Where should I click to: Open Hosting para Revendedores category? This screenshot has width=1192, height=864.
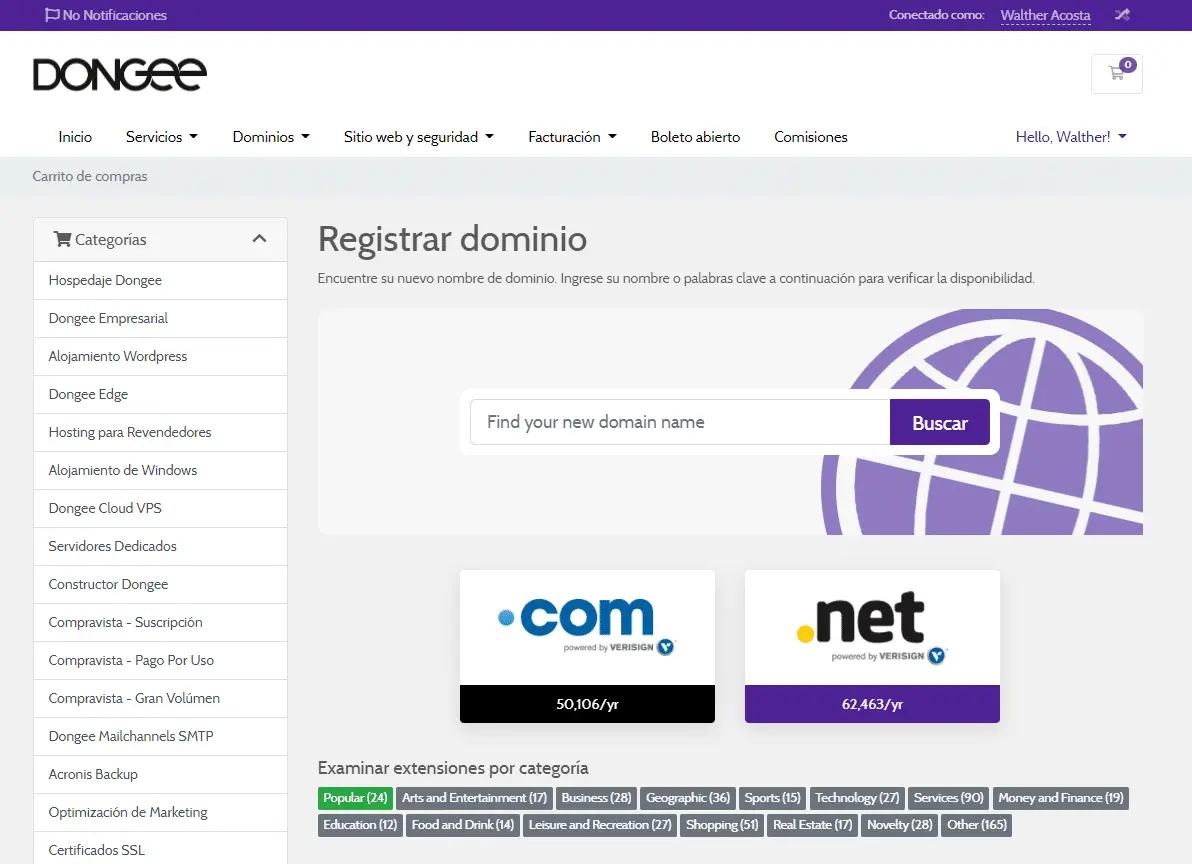click(160, 432)
